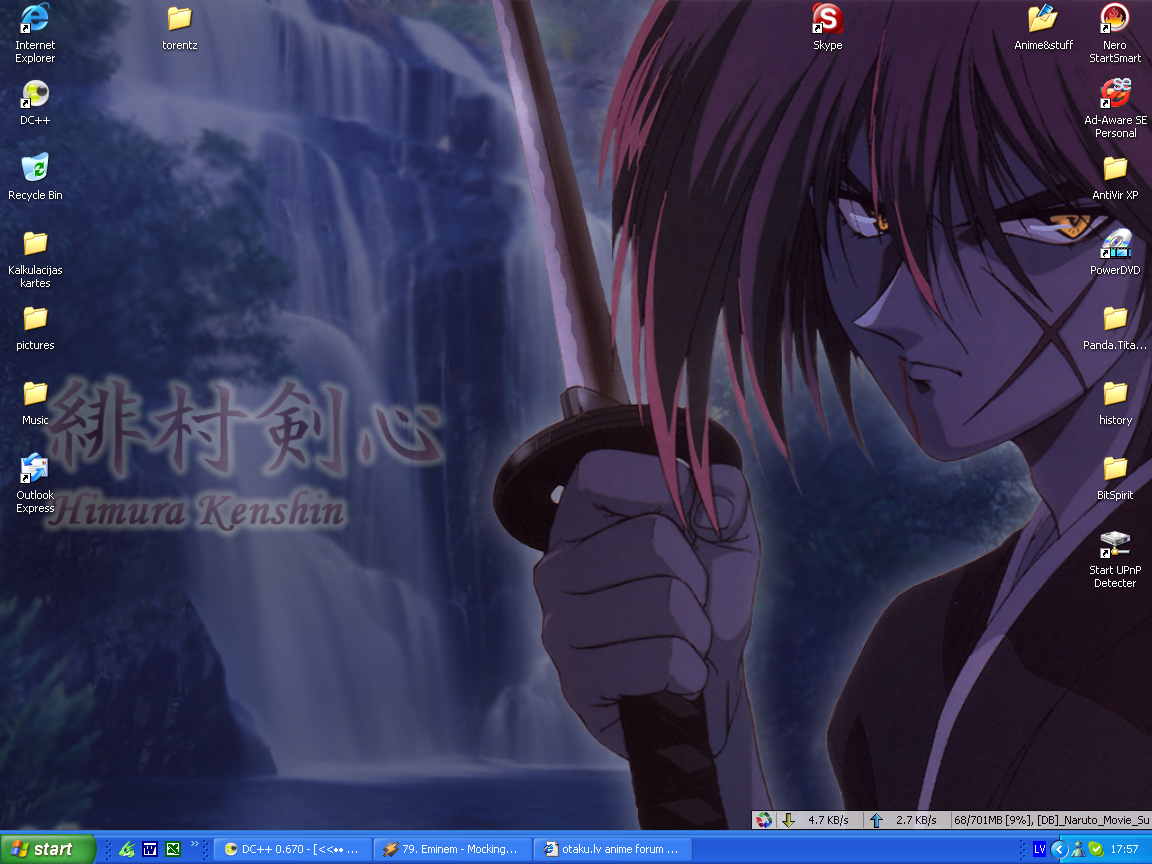Click the 2.7 KB/s upload speed
Viewport: 1152px width, 864px height.
coord(915,820)
